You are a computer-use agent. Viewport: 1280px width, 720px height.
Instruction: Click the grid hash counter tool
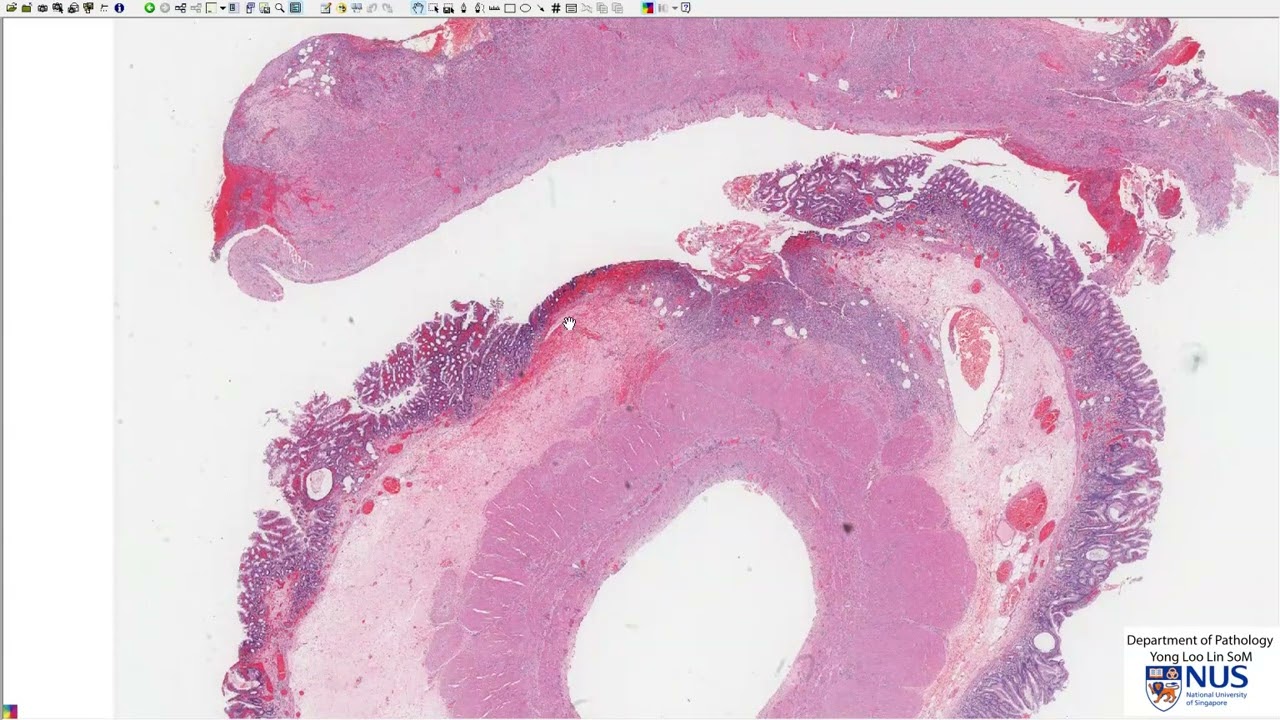pos(556,8)
